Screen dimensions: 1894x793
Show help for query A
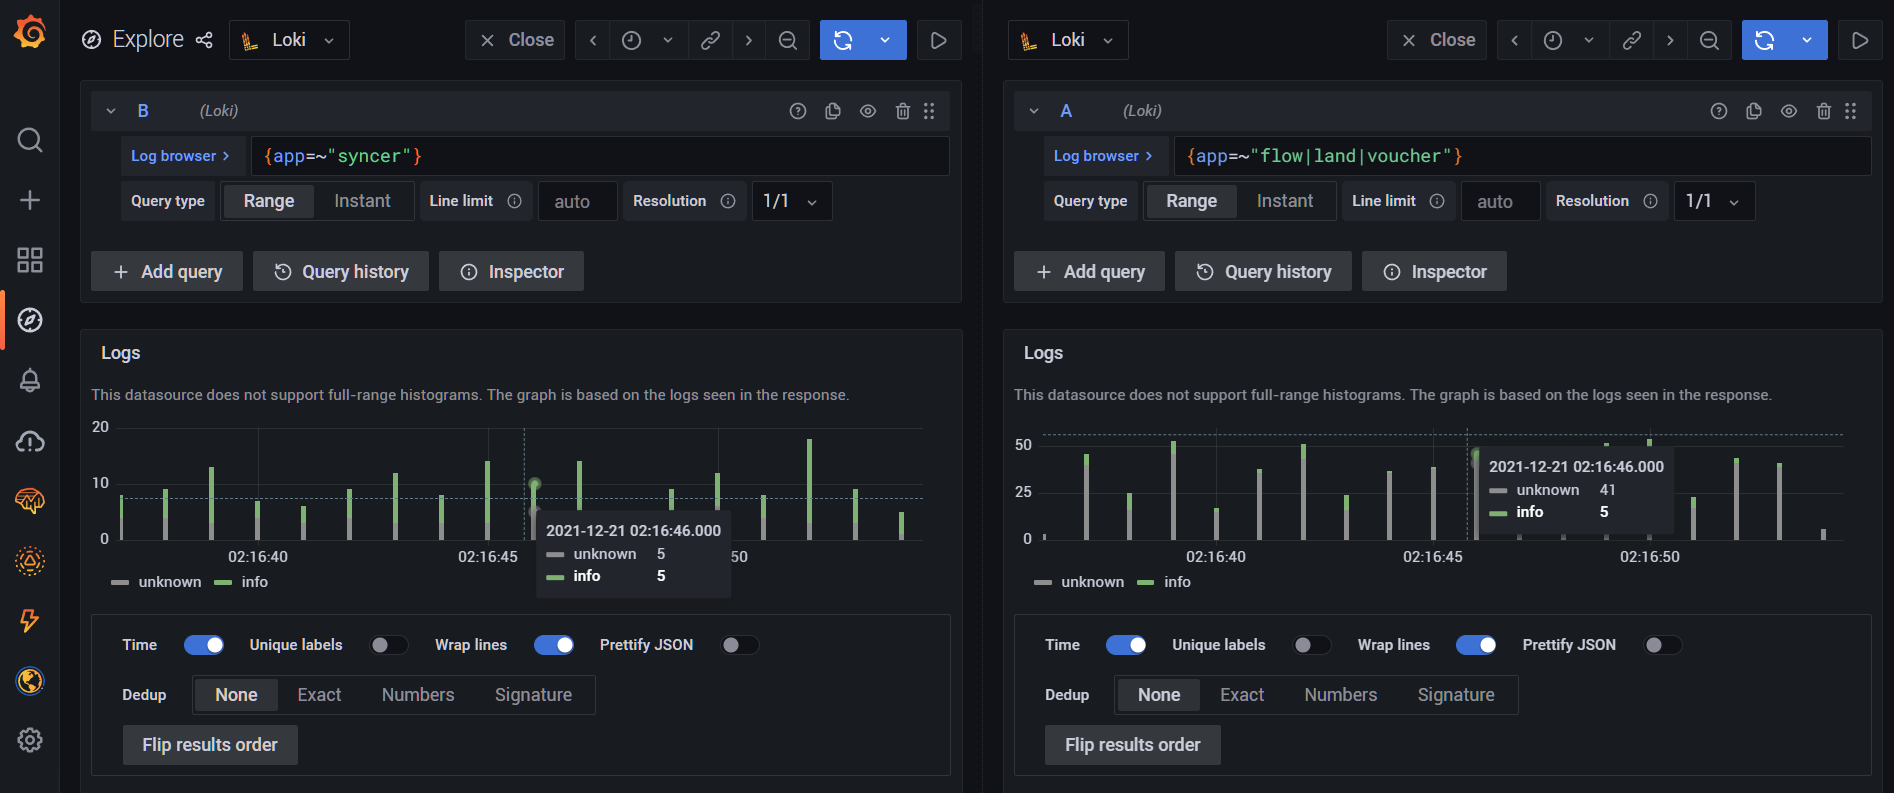1719,111
